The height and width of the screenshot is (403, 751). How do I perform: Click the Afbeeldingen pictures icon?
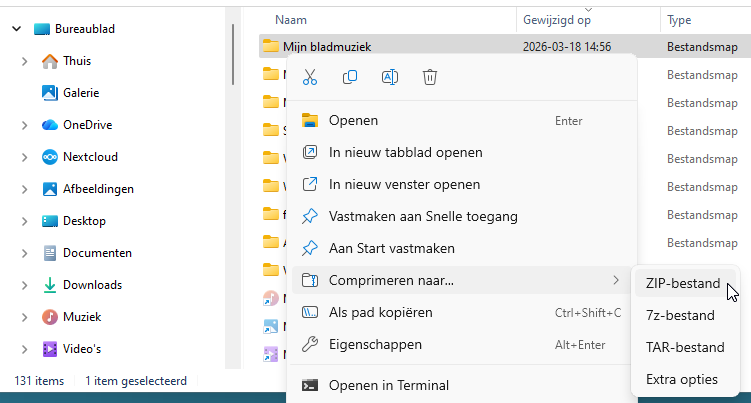click(50, 189)
